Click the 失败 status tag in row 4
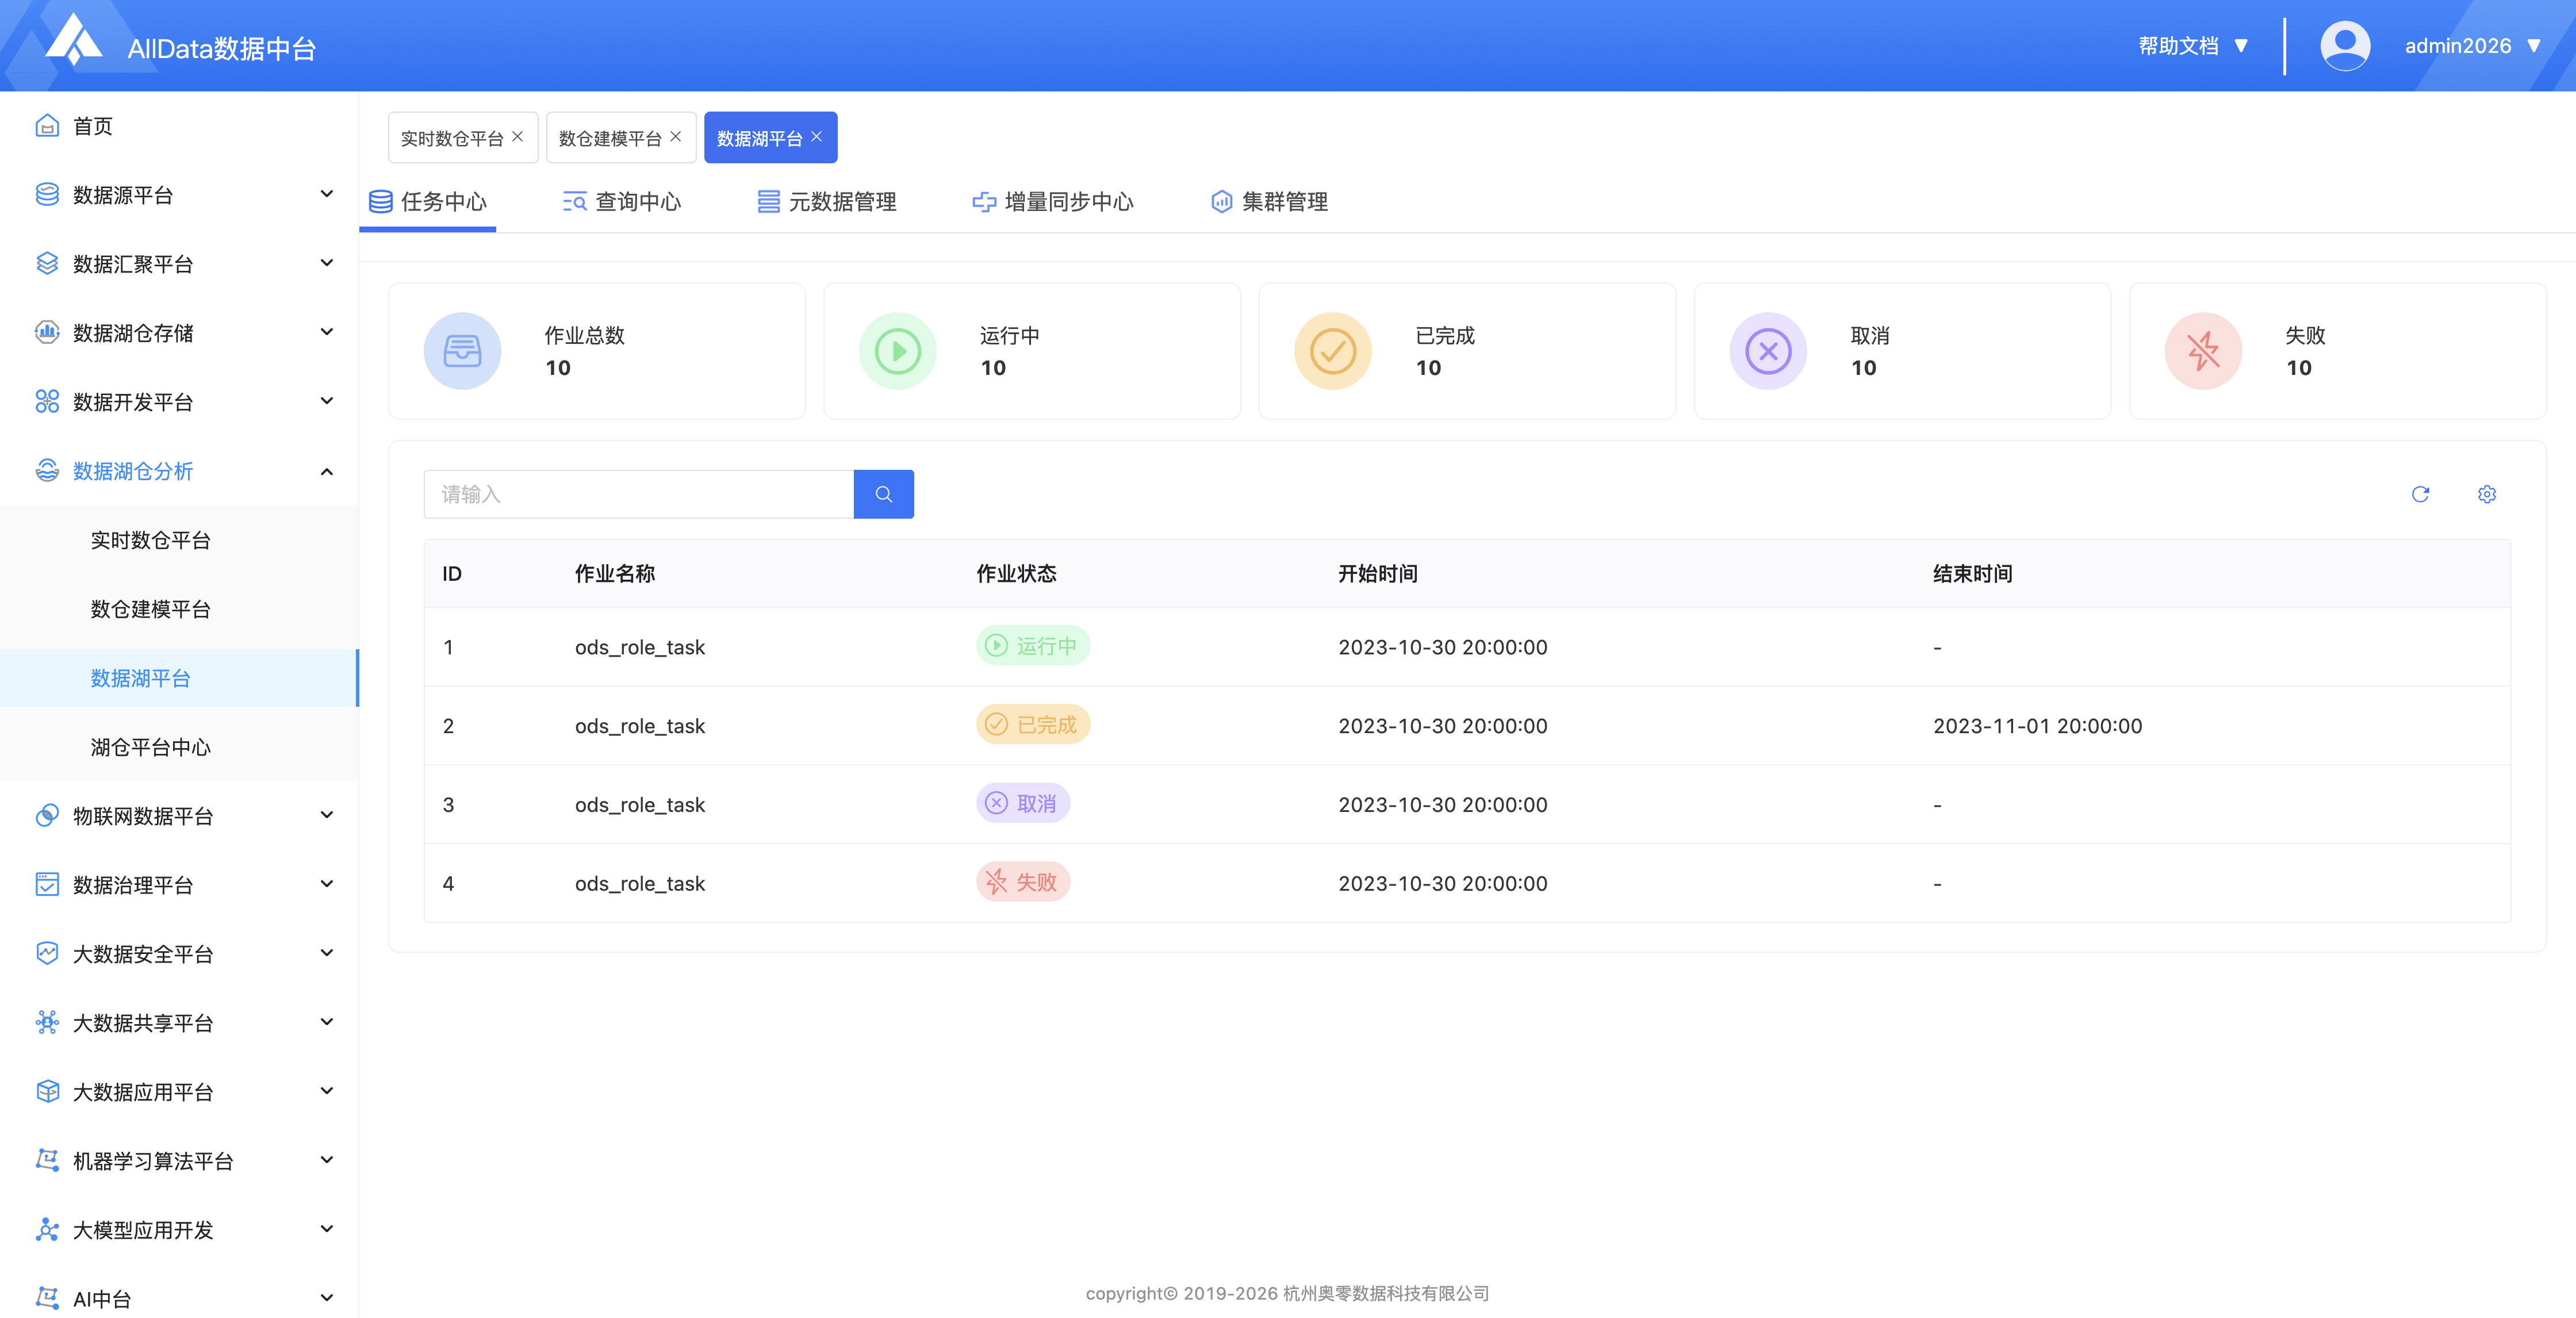 1023,882
